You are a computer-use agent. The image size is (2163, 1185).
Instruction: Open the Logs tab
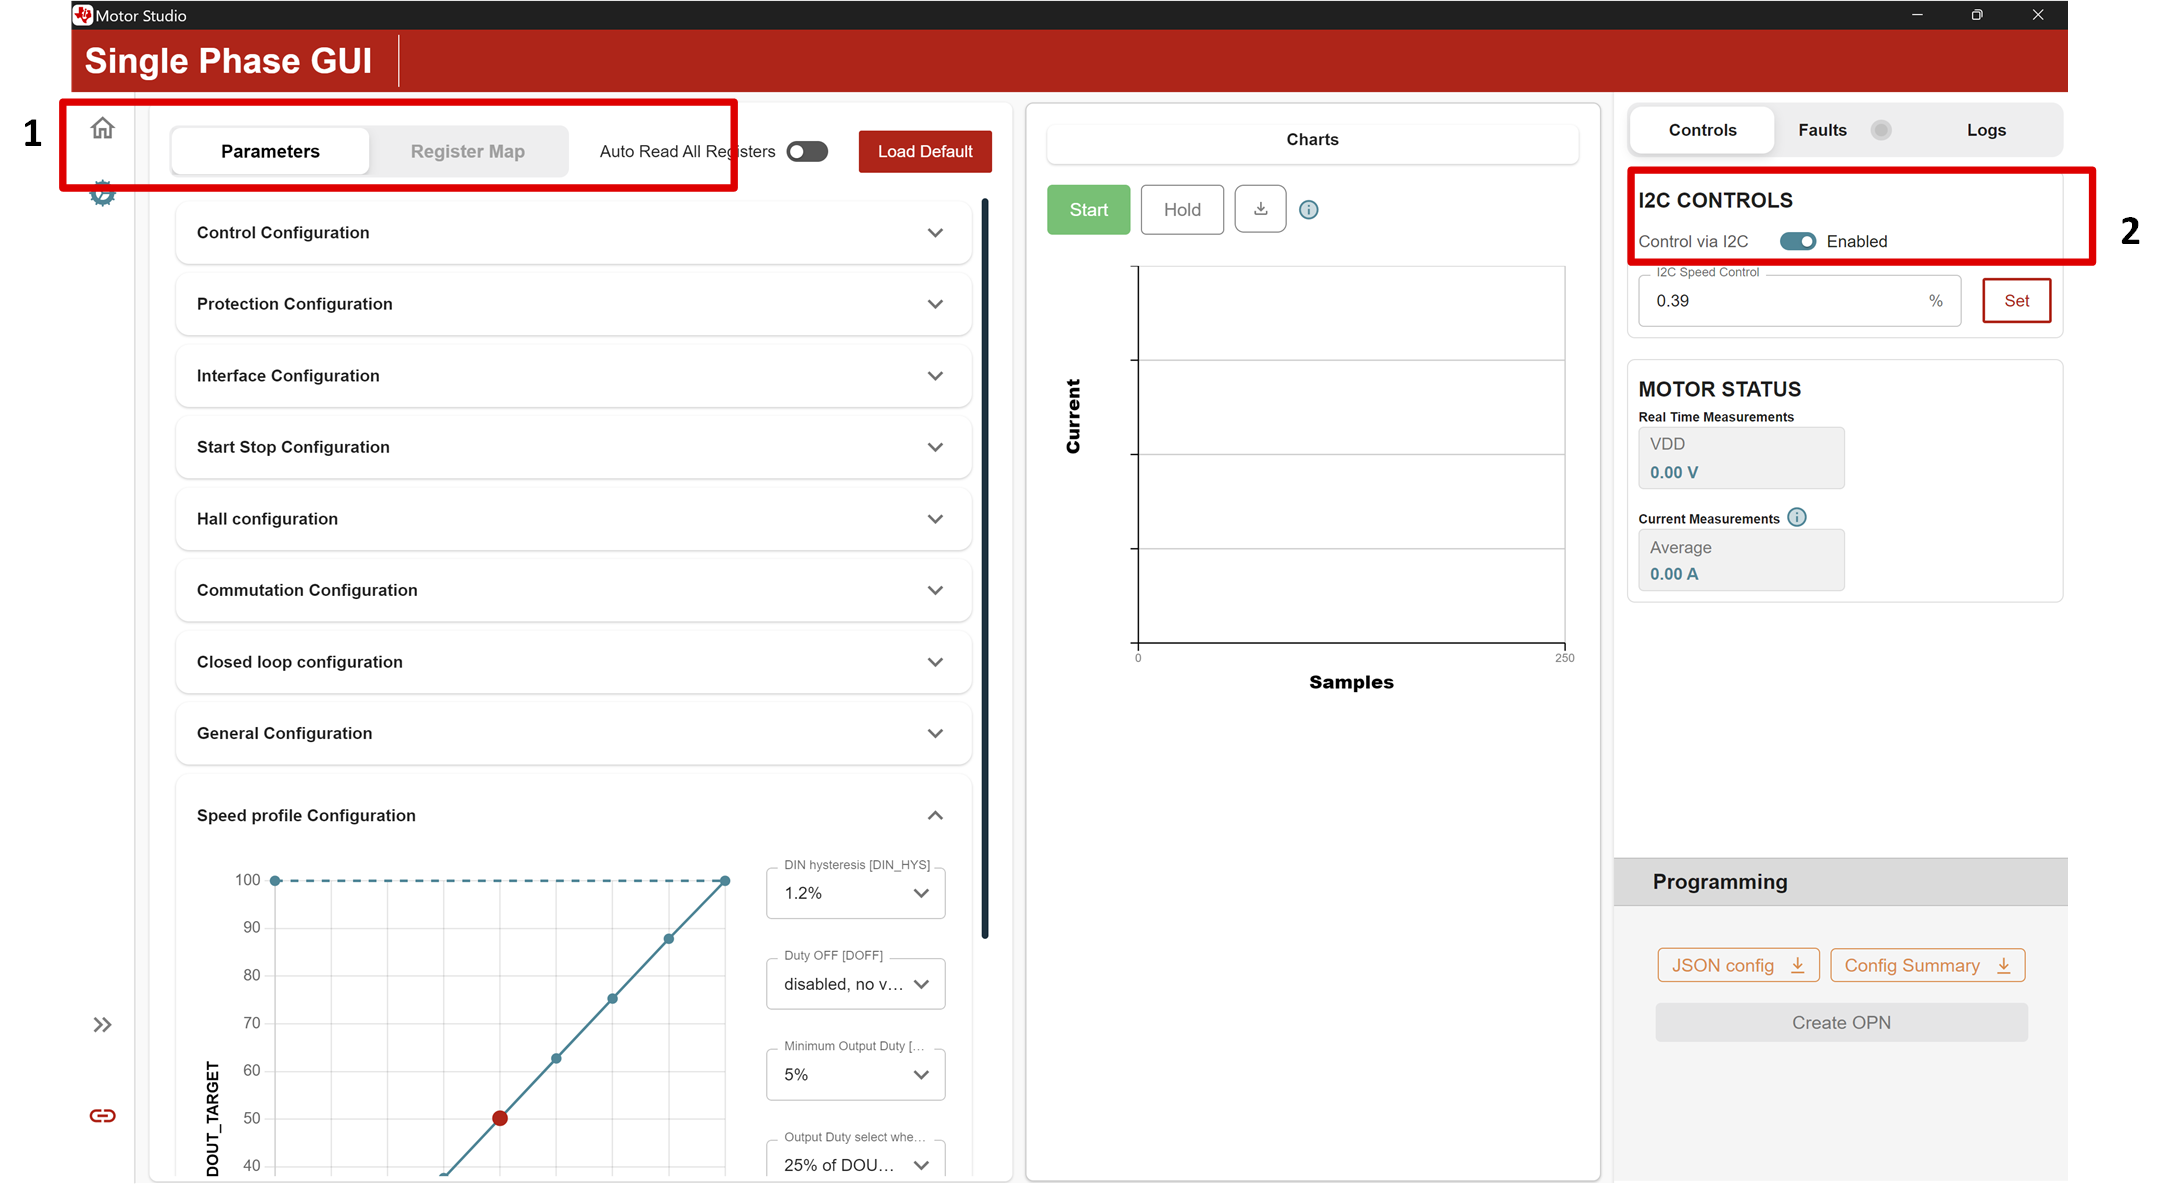[x=1985, y=130]
